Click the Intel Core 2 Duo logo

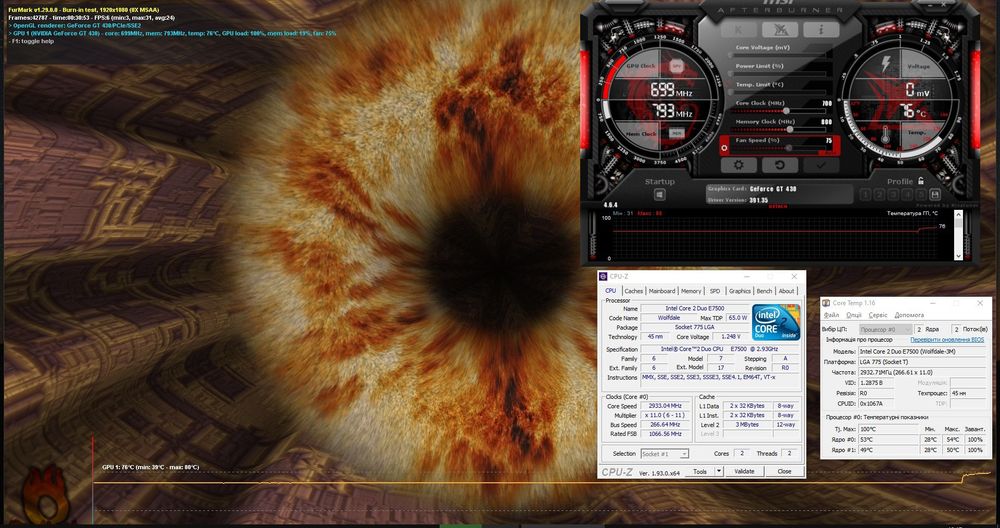[x=776, y=323]
